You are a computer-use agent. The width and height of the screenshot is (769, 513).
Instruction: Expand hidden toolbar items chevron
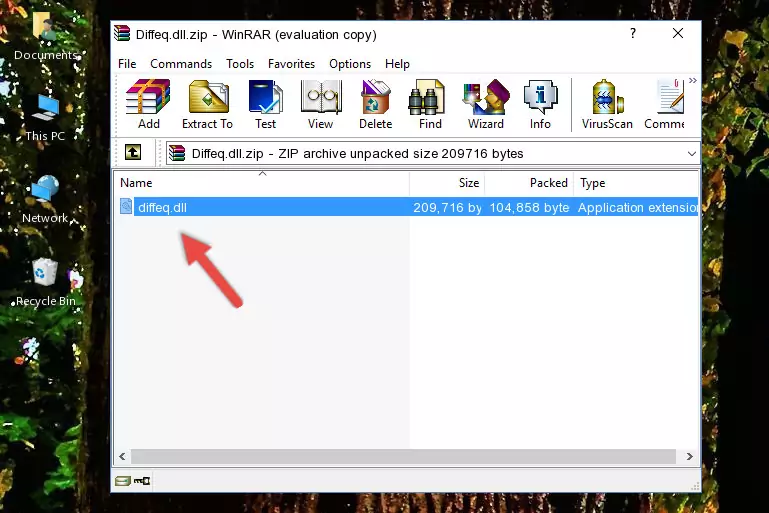pos(692,81)
